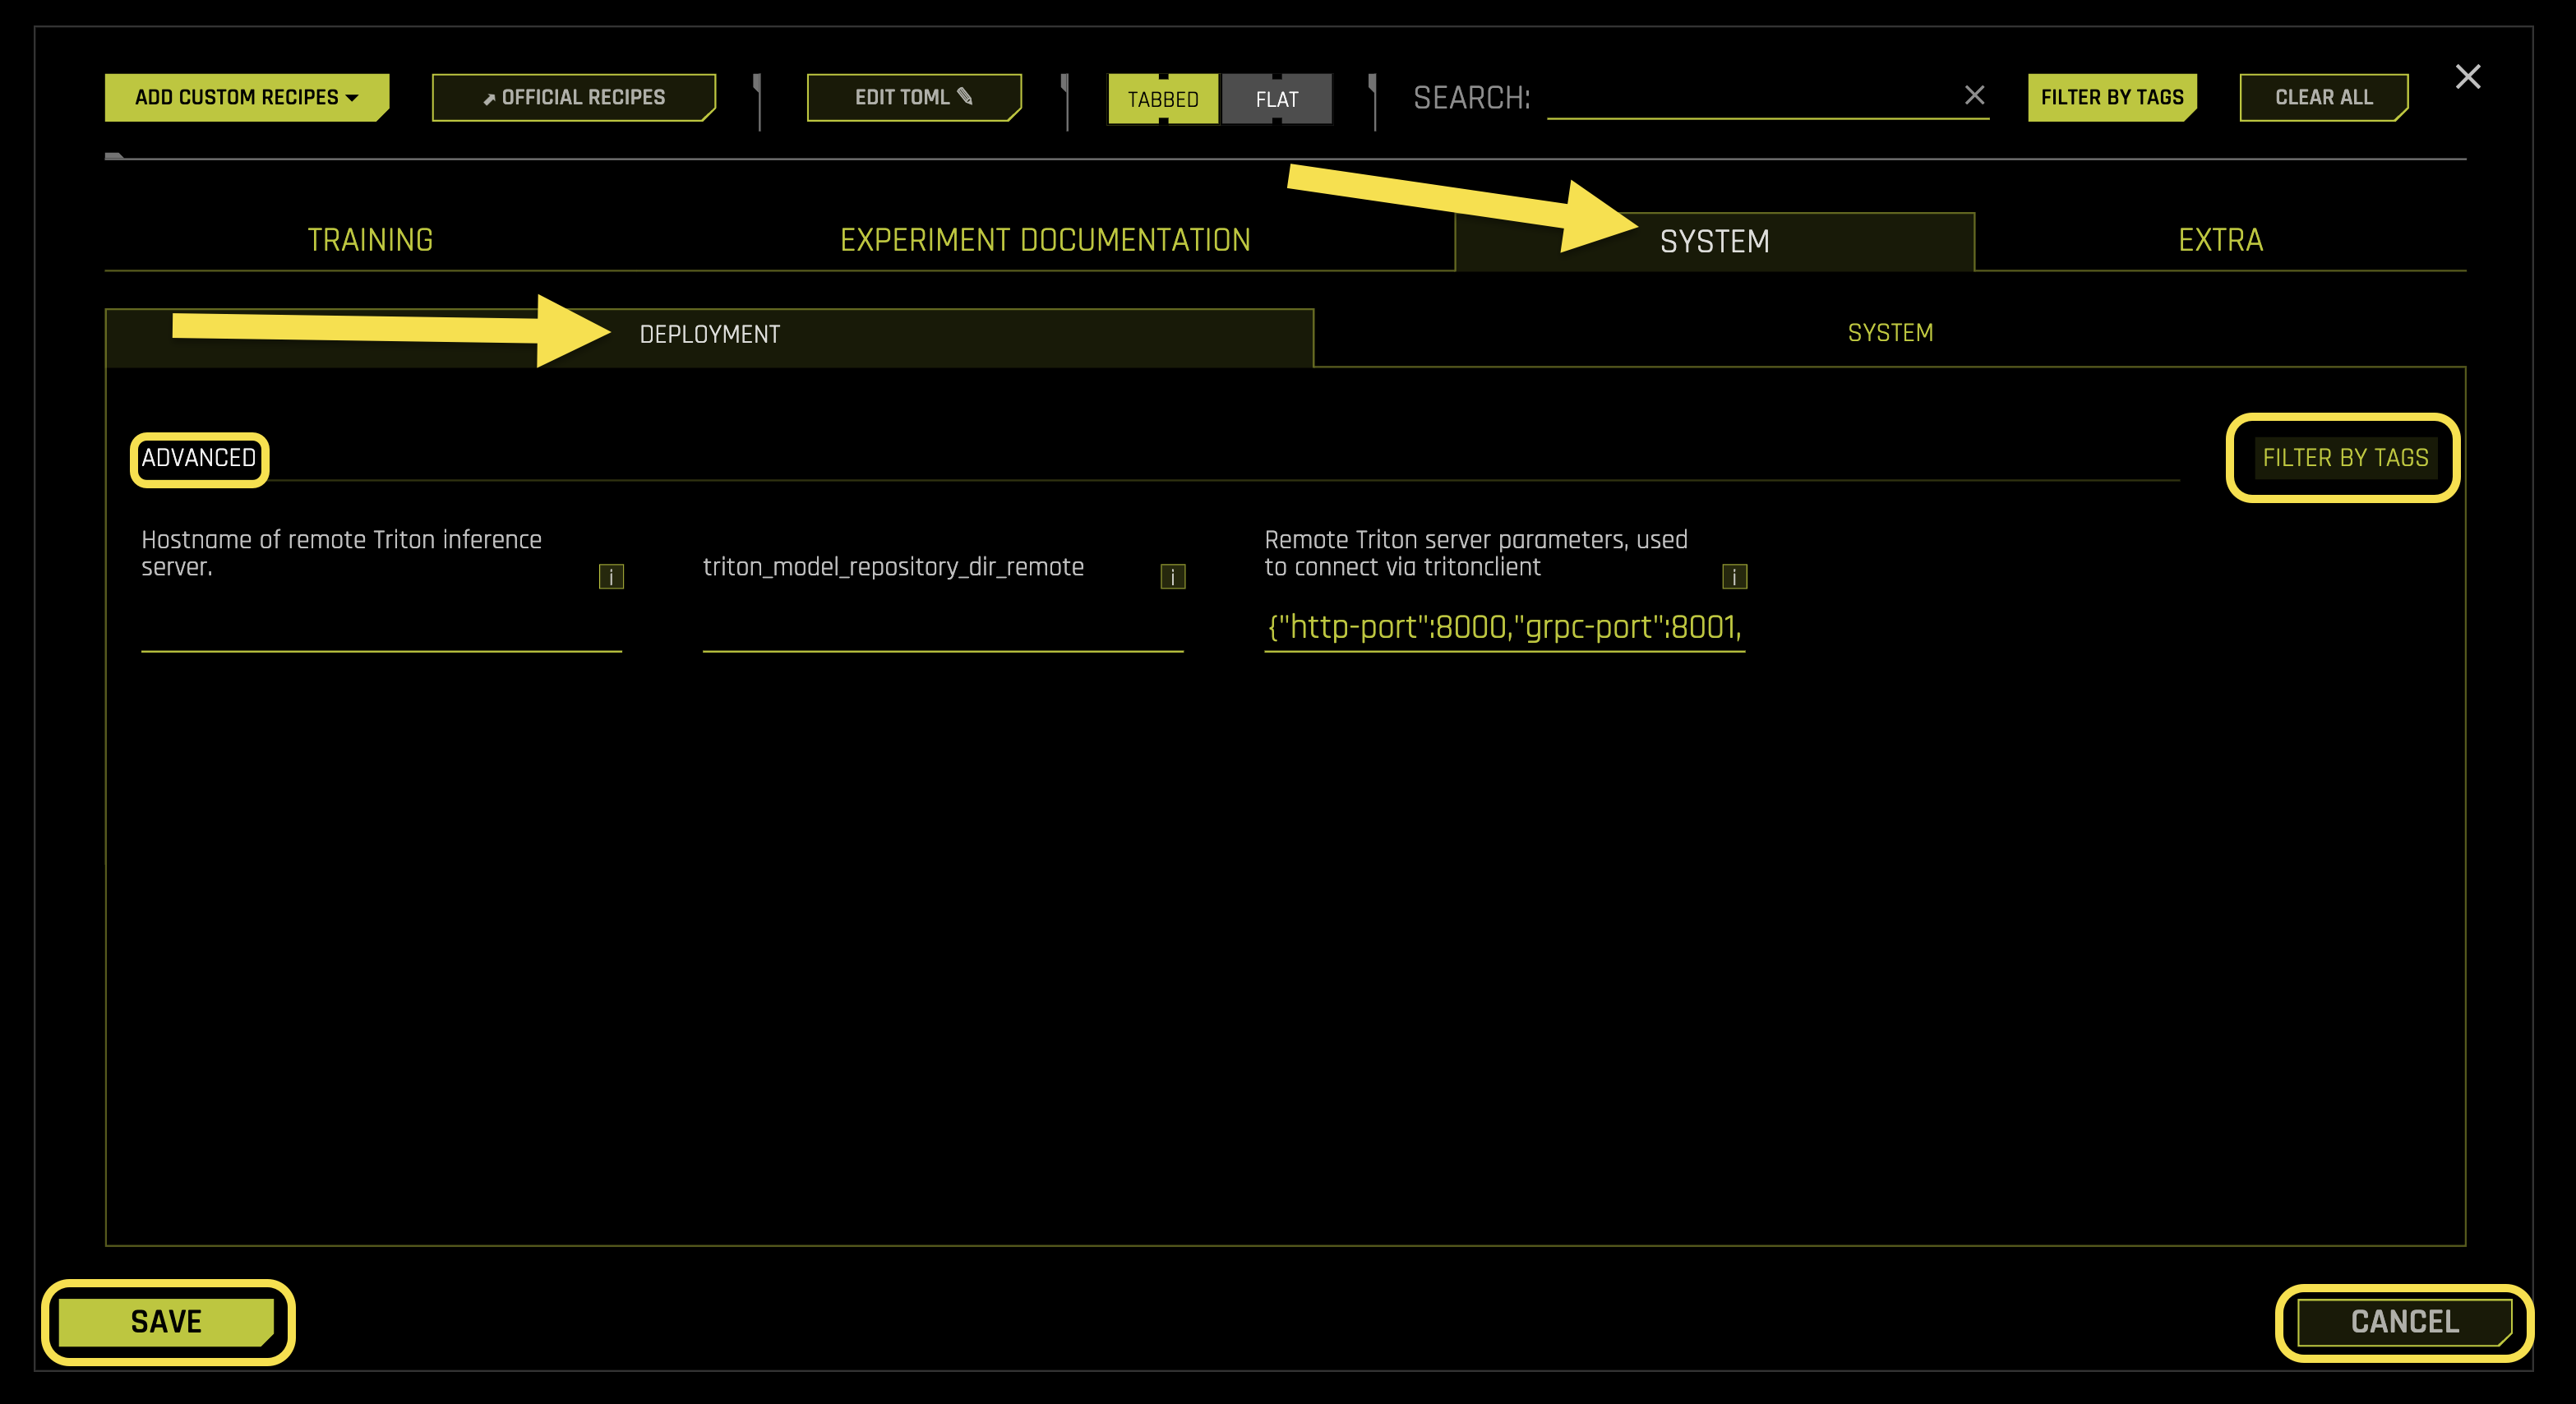Open Filter by Tags in the Deployment panel

[x=2344, y=458]
